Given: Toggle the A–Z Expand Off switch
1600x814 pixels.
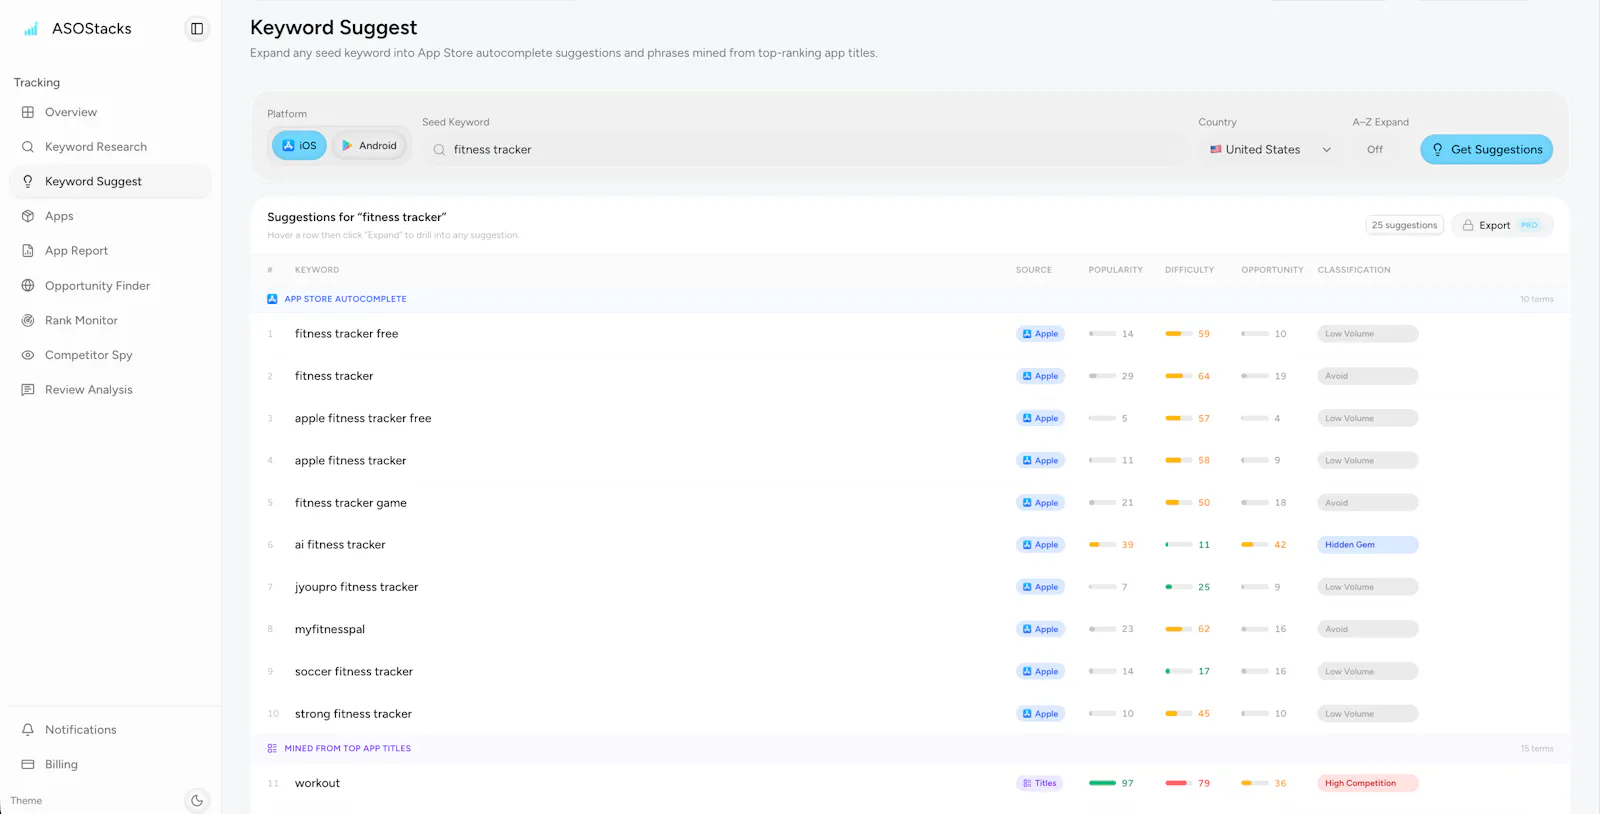Looking at the screenshot, I should pyautogui.click(x=1375, y=150).
